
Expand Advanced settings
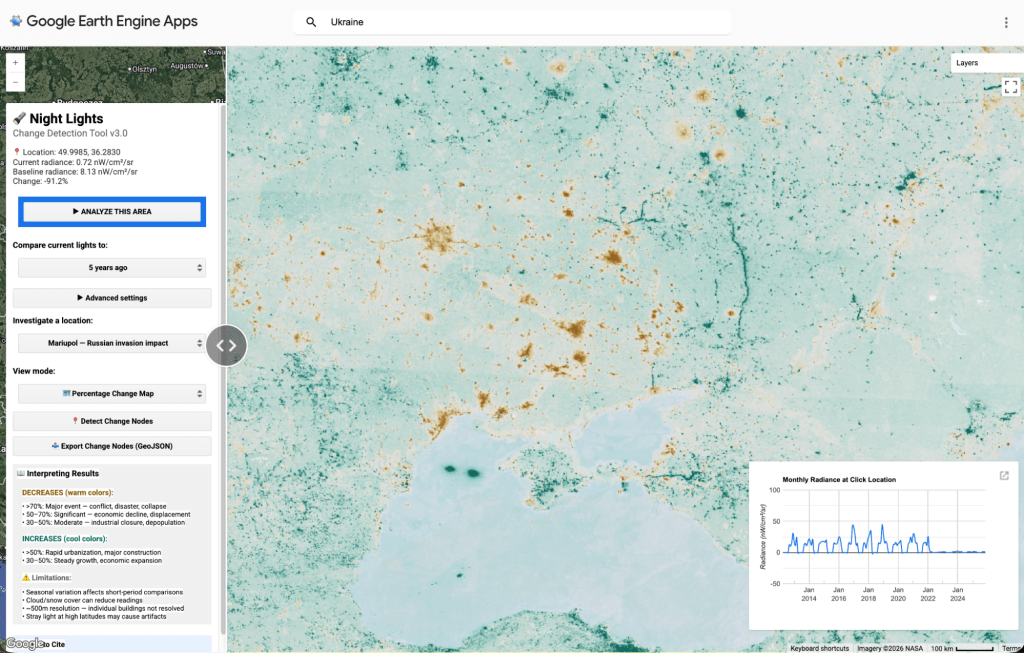[112, 298]
